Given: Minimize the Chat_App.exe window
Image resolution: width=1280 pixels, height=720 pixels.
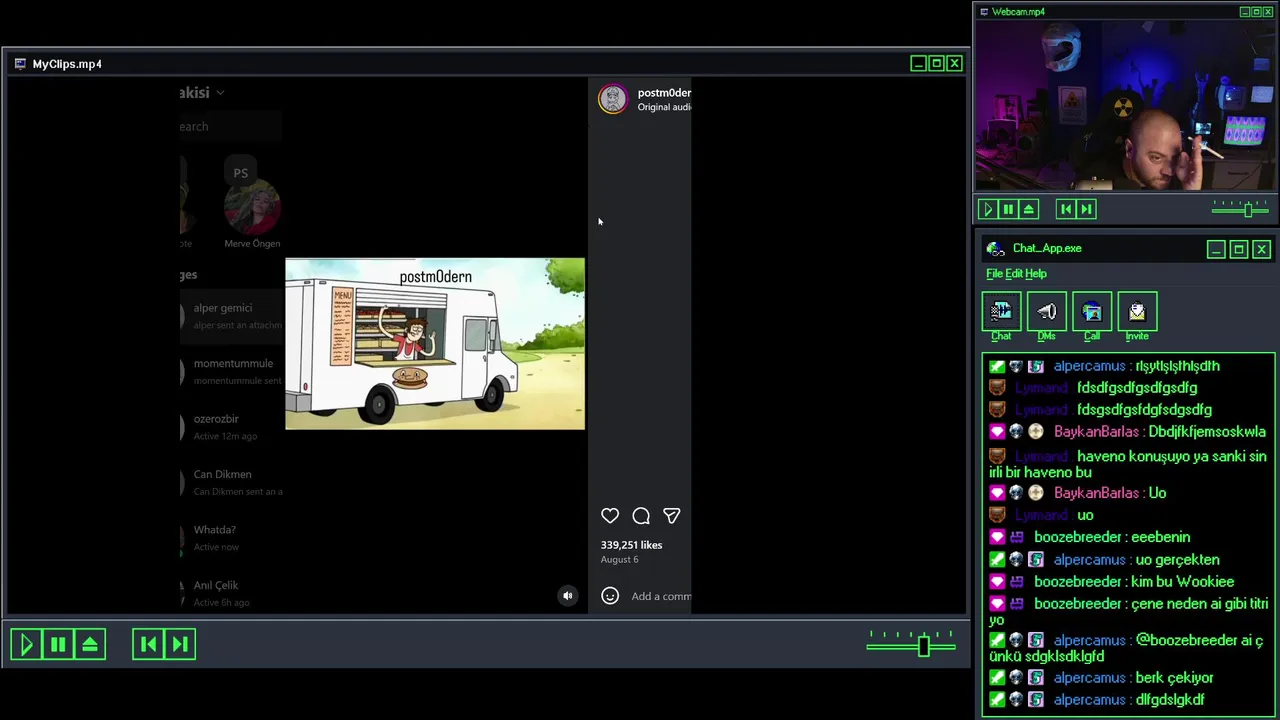Looking at the screenshot, I should (1216, 249).
